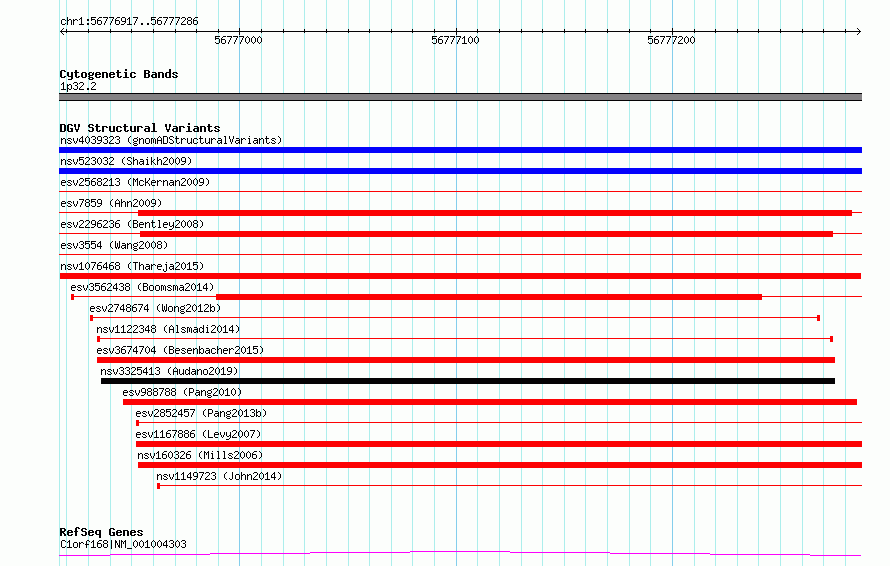Select esv2748674 (Wong2012b) label
The height and width of the screenshot is (566, 890).
[x=155, y=308]
